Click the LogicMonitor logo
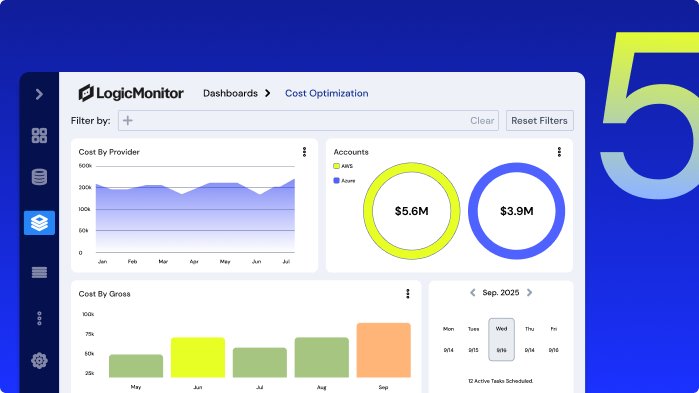Viewport: 699px width, 393px height. click(x=131, y=93)
